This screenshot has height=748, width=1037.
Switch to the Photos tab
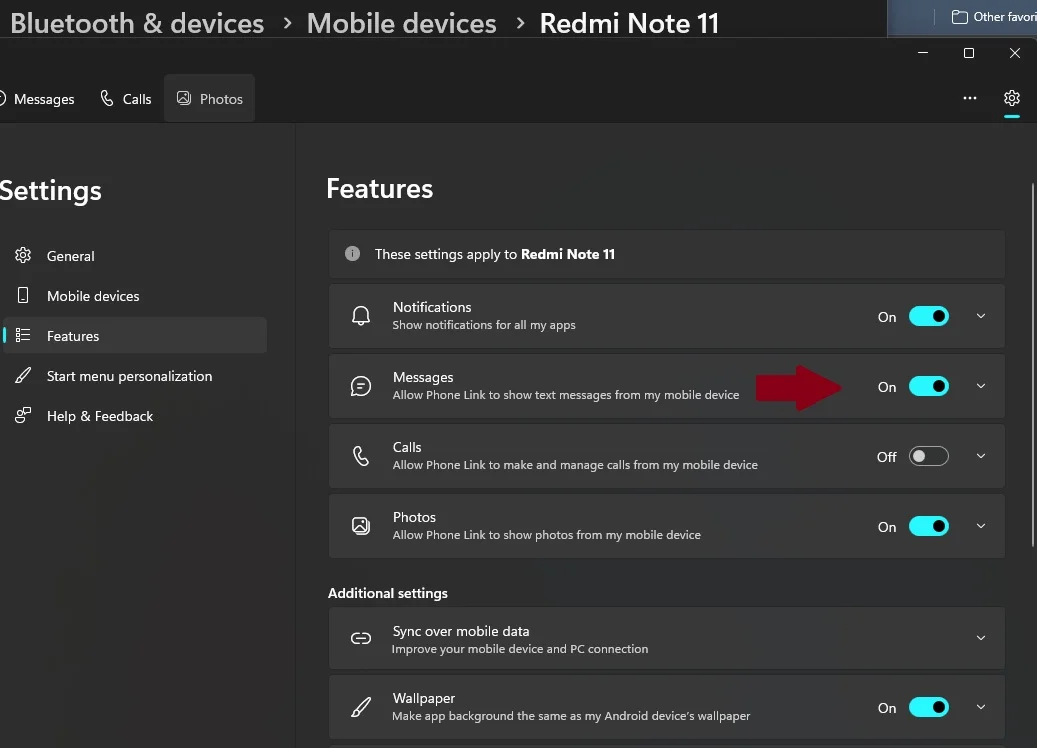pyautogui.click(x=210, y=99)
